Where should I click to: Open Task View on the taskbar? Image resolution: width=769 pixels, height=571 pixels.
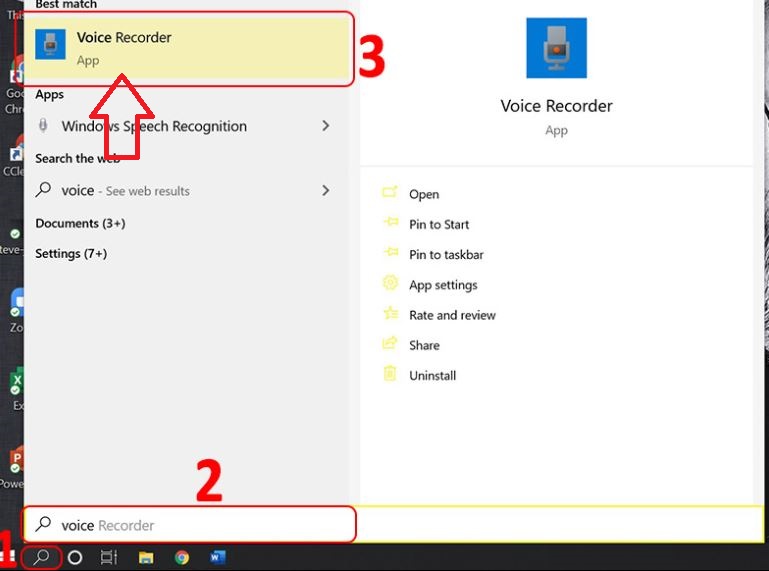(x=108, y=557)
